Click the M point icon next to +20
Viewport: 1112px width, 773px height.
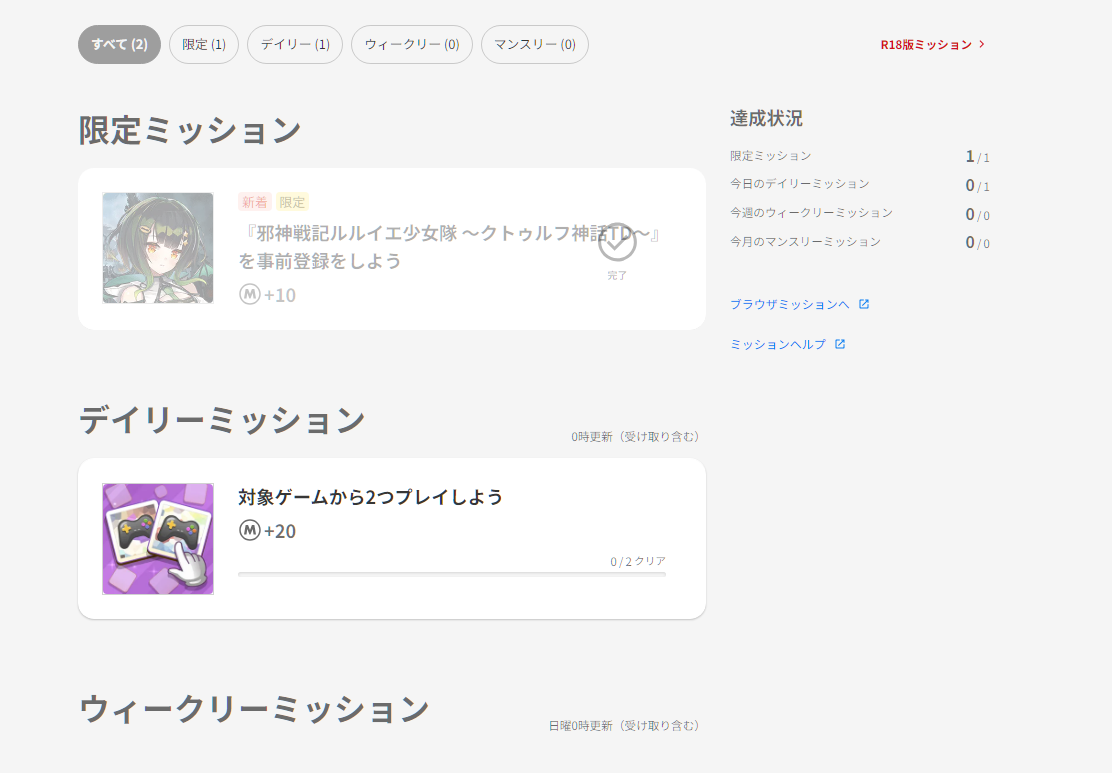pos(249,531)
